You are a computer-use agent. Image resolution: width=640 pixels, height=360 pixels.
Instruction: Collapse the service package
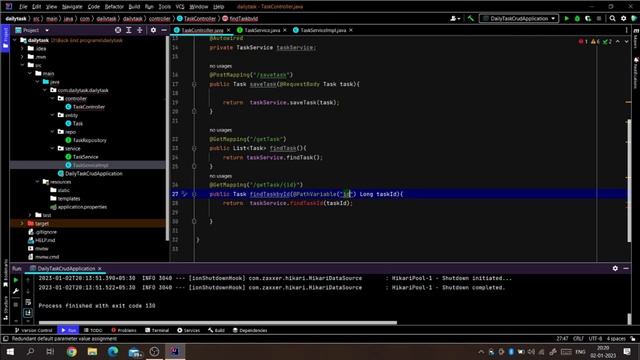pyautogui.click(x=53, y=149)
